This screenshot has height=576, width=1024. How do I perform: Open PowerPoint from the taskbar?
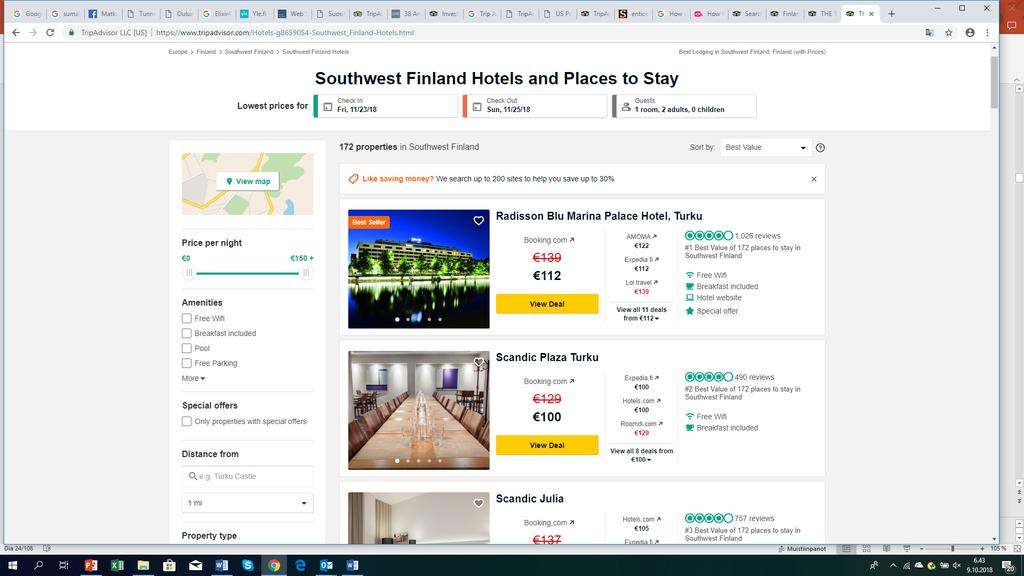[x=91, y=566]
